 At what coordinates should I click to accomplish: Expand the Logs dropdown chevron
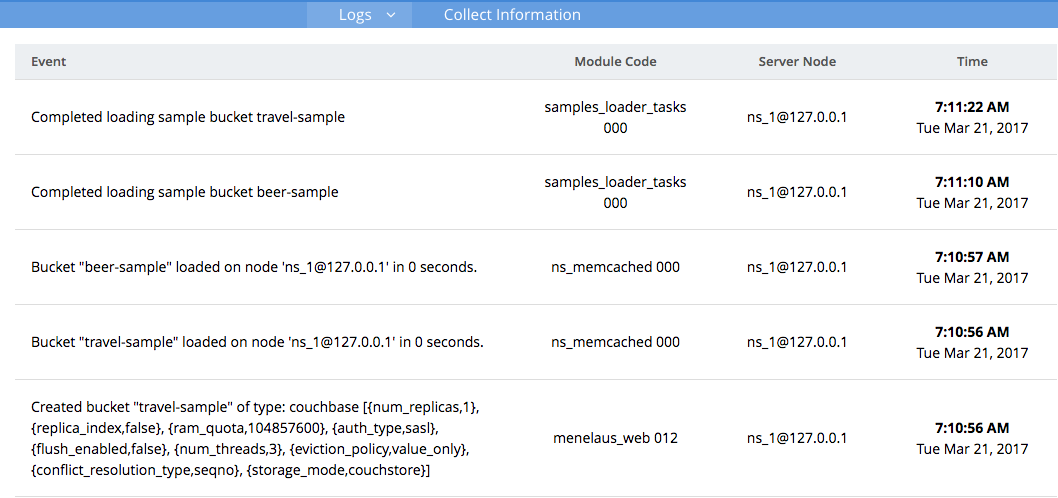point(391,15)
